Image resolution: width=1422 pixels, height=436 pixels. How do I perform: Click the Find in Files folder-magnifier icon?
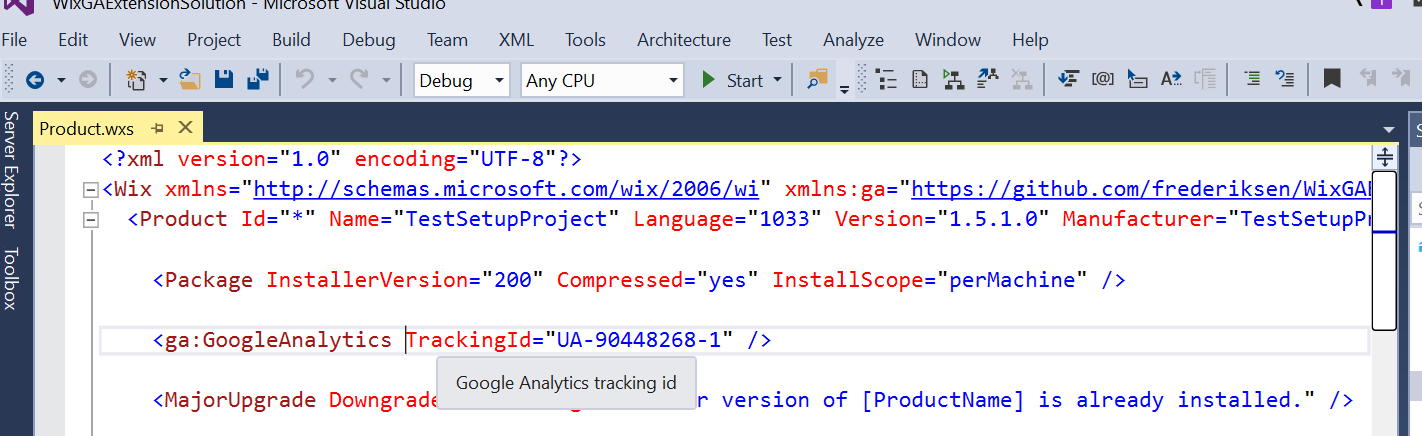818,80
